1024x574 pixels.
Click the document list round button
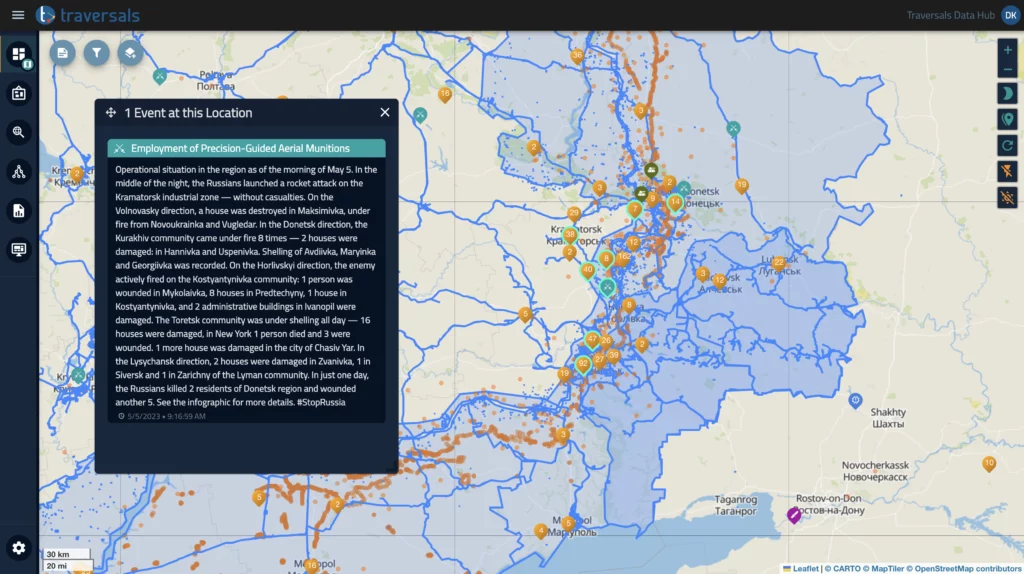pyautogui.click(x=63, y=53)
